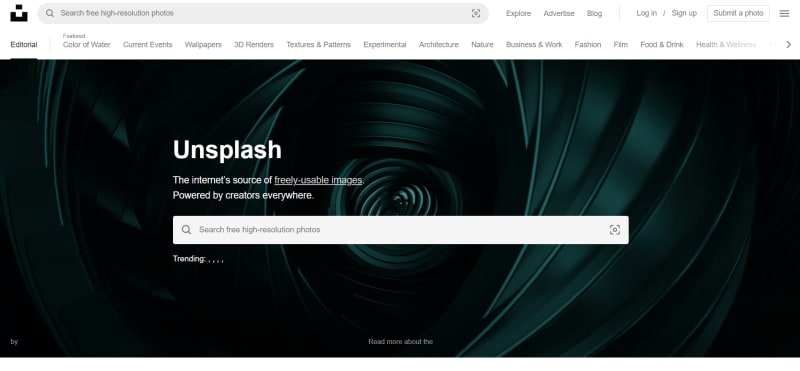Open the Blog link
Screen dimensions: 800x371
tap(594, 13)
